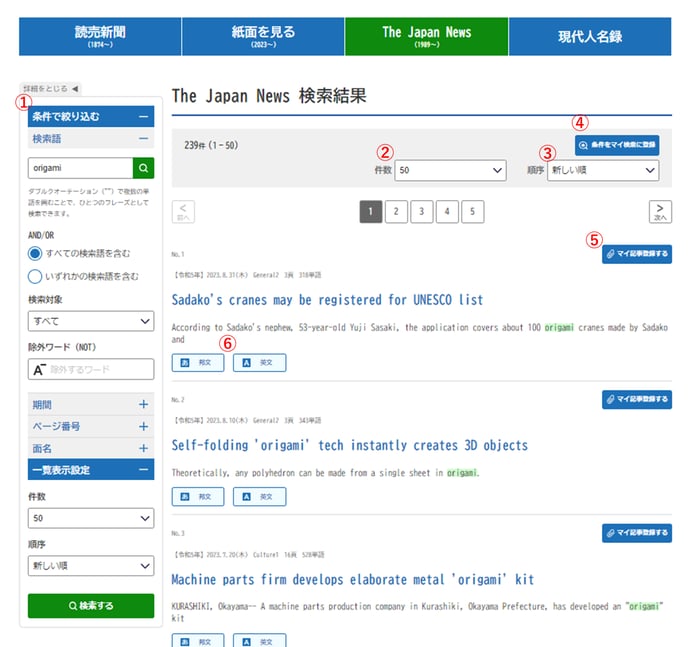Collapse the 条件で絞り込む section minus icon
This screenshot has height=647, width=688.
coord(144,117)
